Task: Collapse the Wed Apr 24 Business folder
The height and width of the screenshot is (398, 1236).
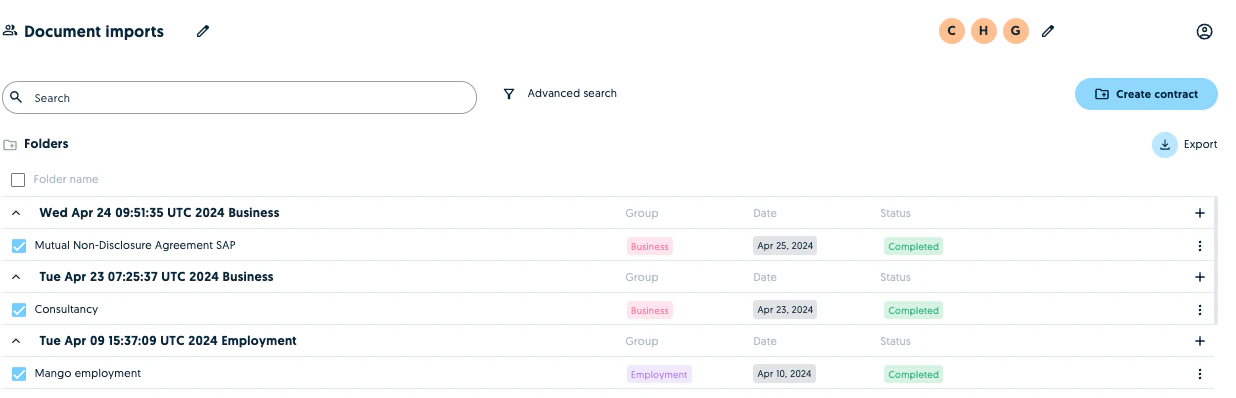Action: point(17,213)
